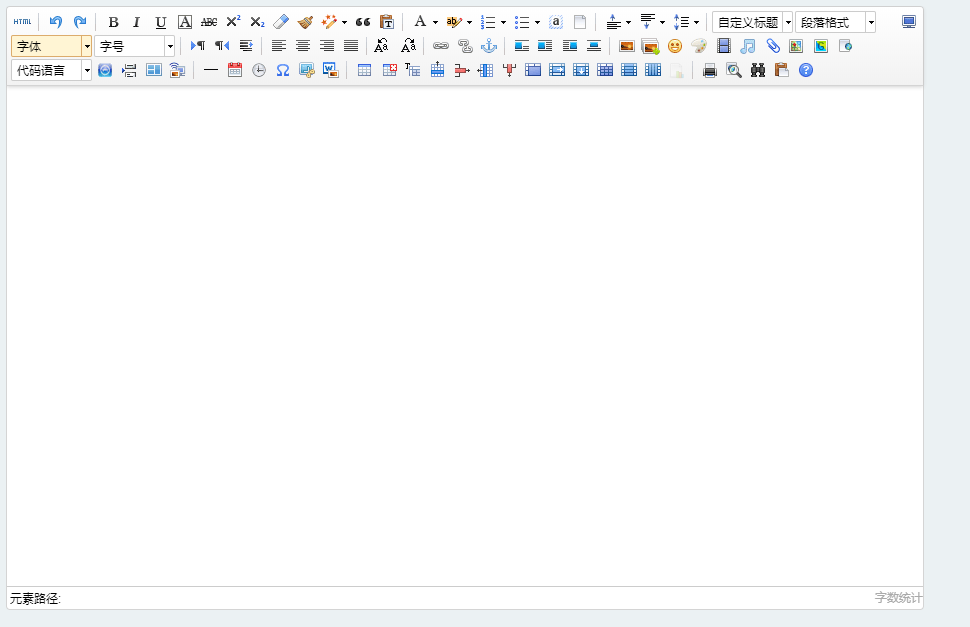
Task: Toggle blockquote formatting
Action: point(363,22)
